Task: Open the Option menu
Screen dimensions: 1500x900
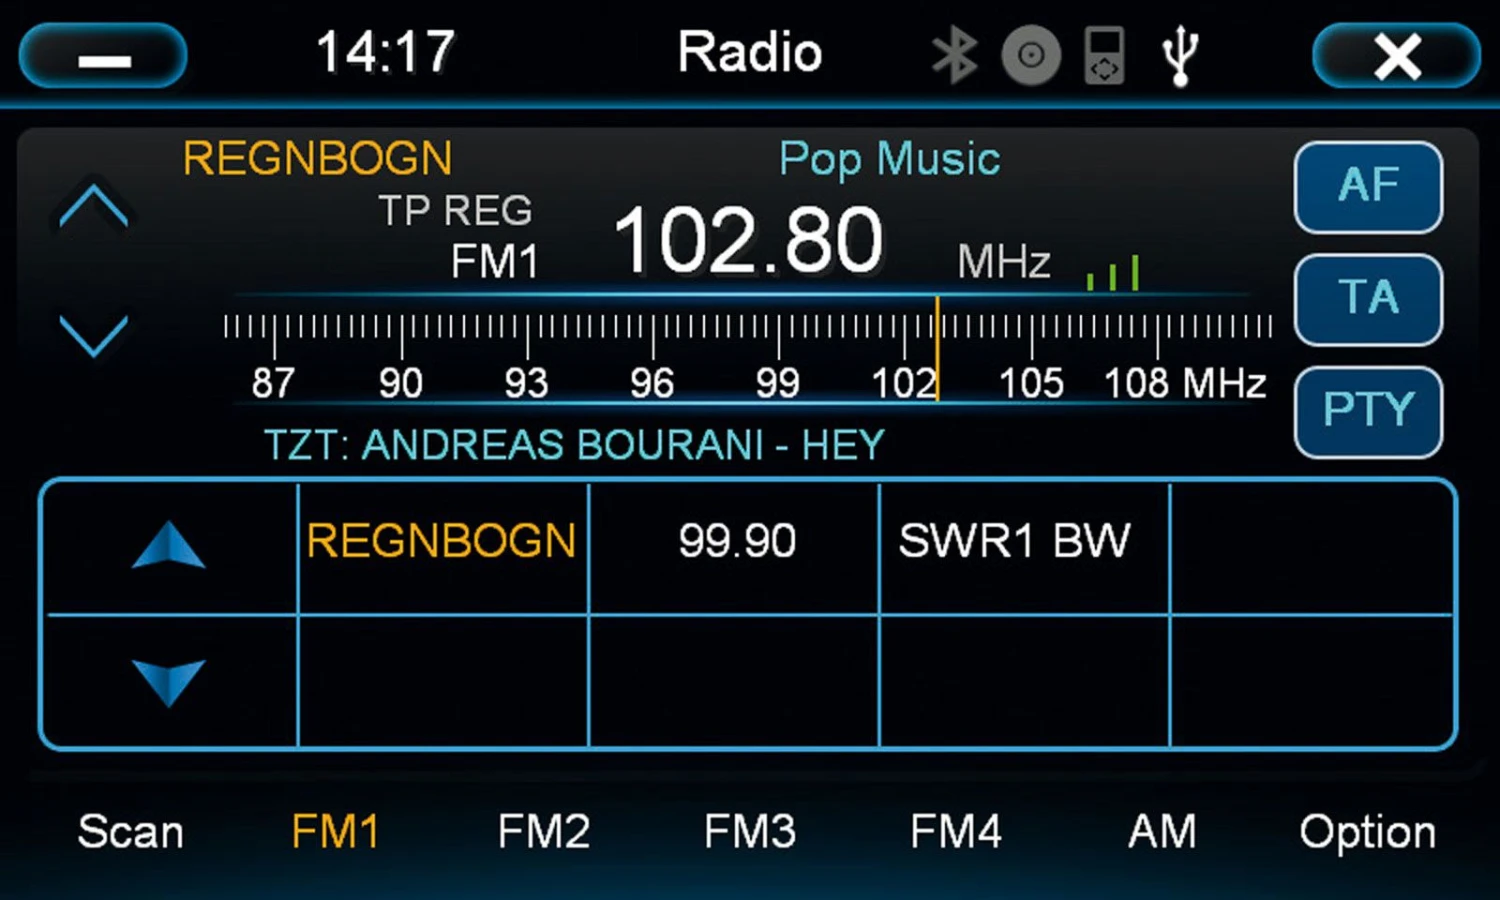Action: click(x=1367, y=832)
